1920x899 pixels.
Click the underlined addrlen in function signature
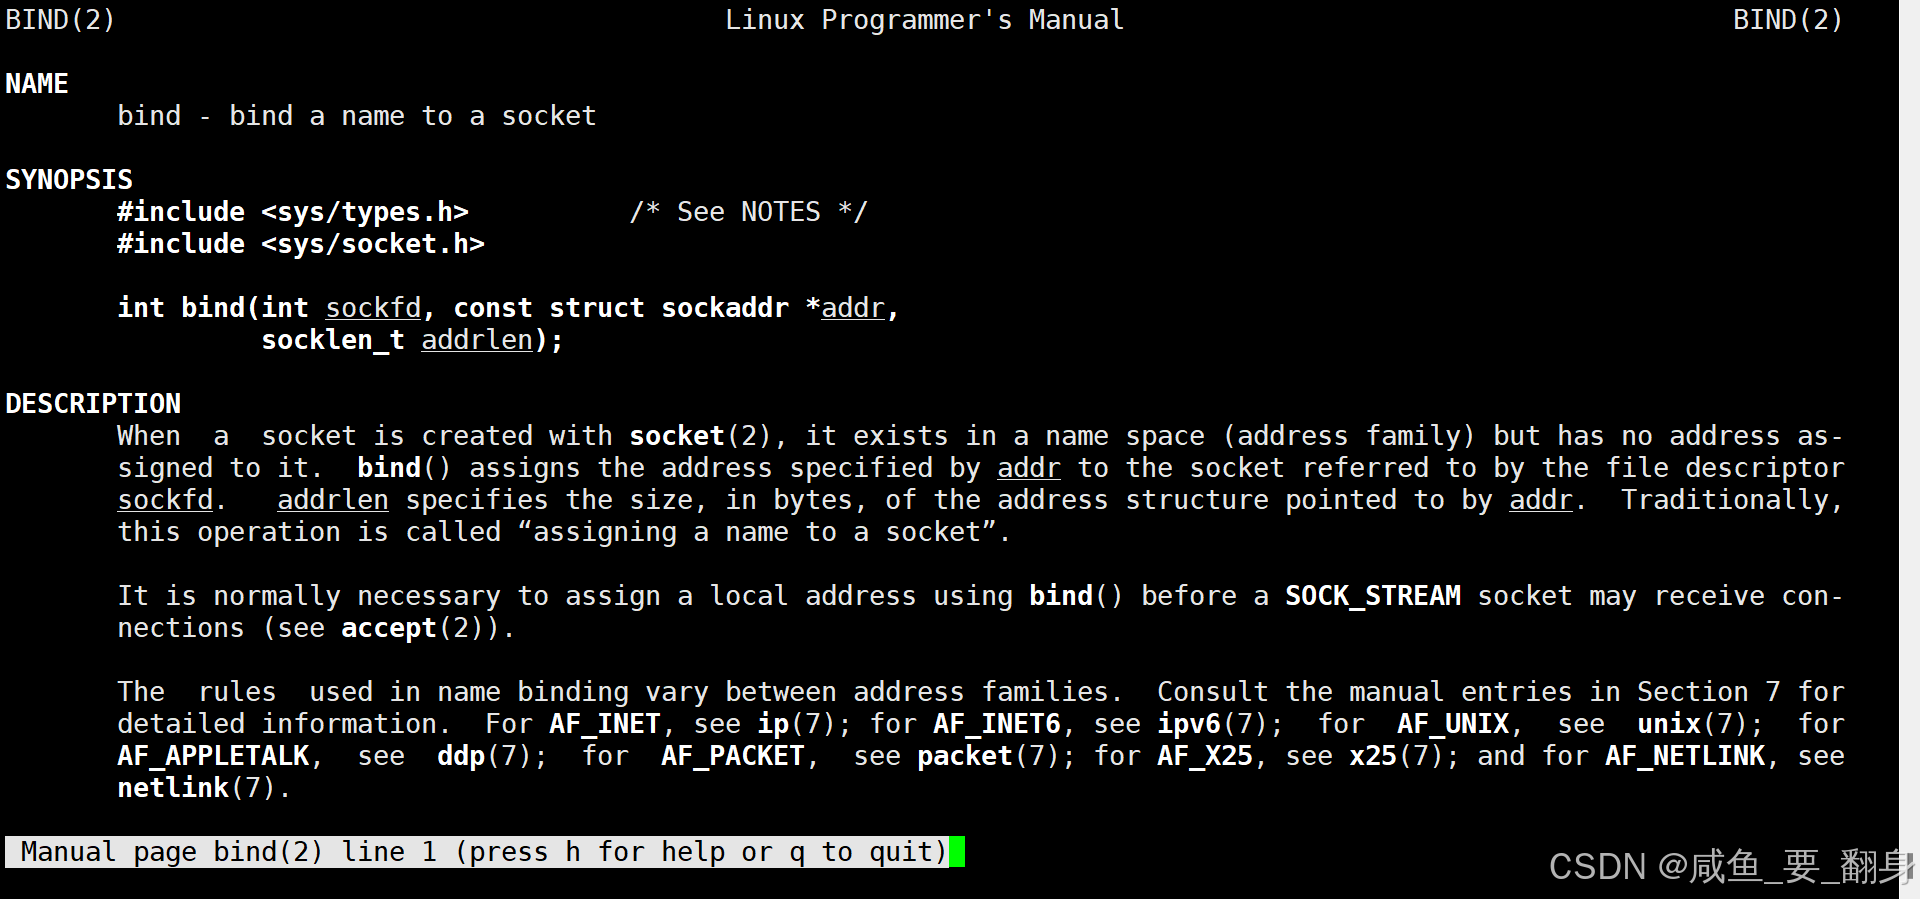click(477, 340)
